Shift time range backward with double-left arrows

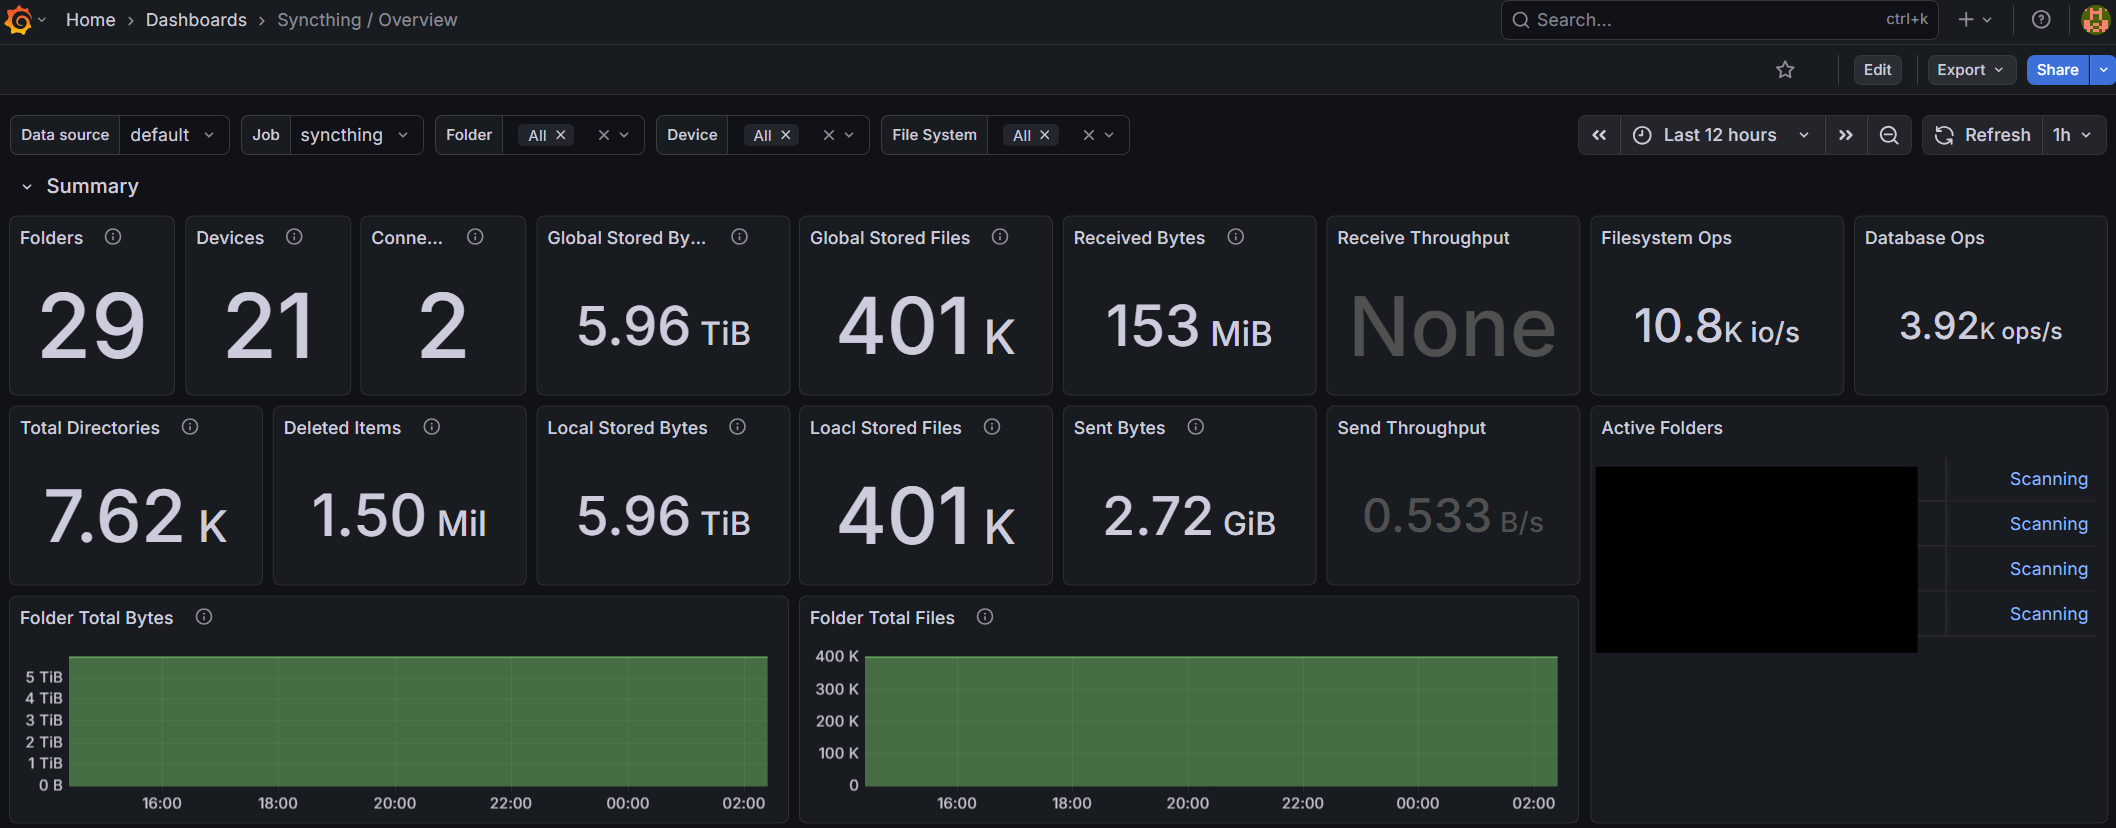click(x=1599, y=135)
